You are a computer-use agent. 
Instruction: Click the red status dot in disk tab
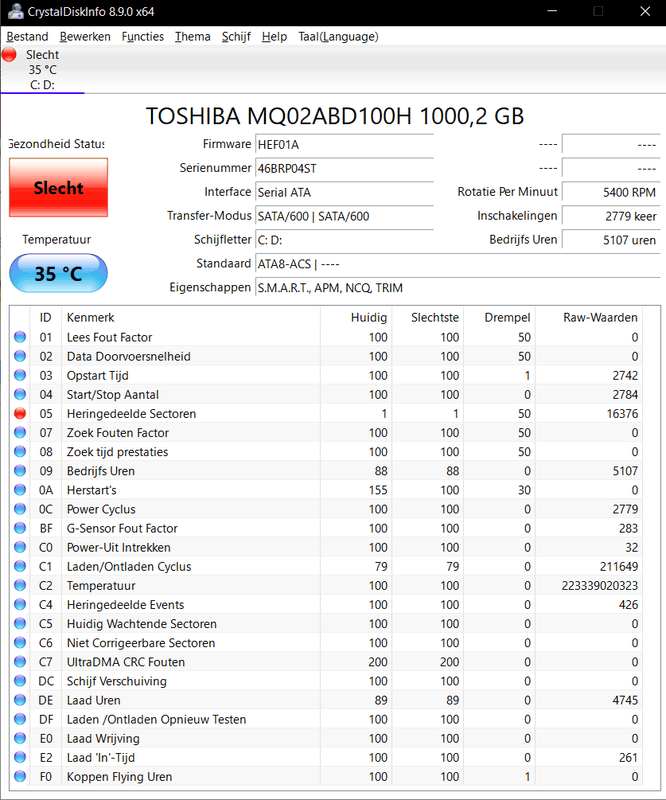coord(9,54)
